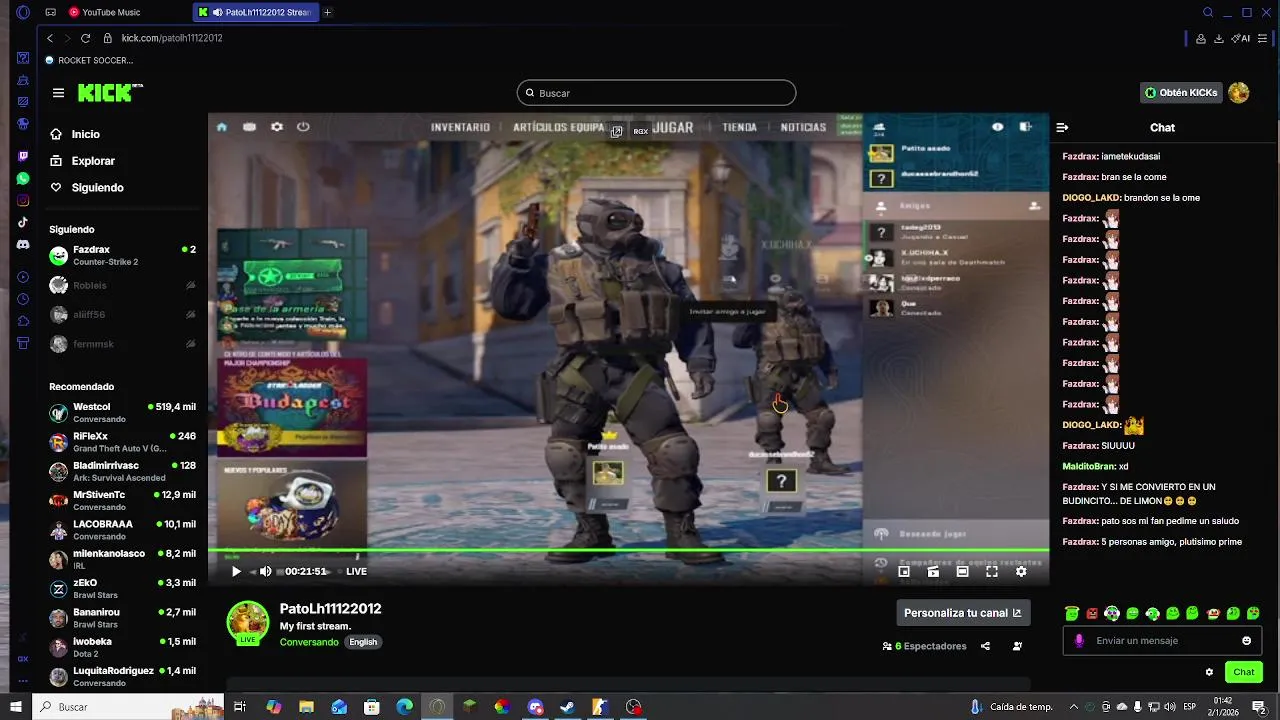Click the Buscar search field on Kick

pos(656,93)
